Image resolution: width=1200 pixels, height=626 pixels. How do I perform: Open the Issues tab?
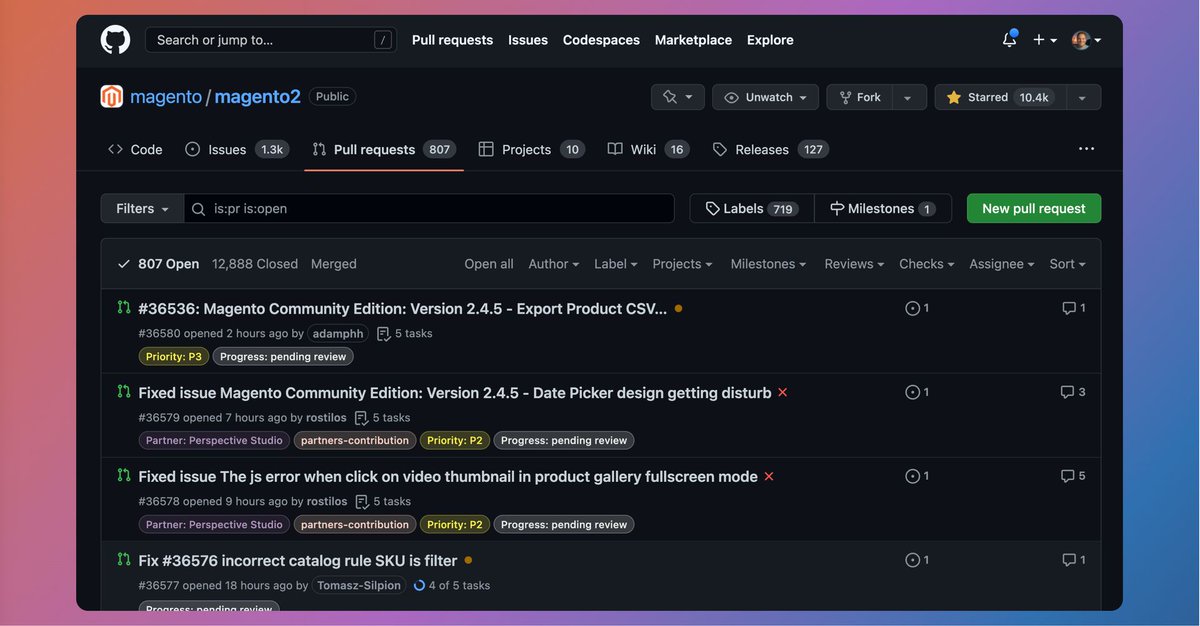click(237, 149)
